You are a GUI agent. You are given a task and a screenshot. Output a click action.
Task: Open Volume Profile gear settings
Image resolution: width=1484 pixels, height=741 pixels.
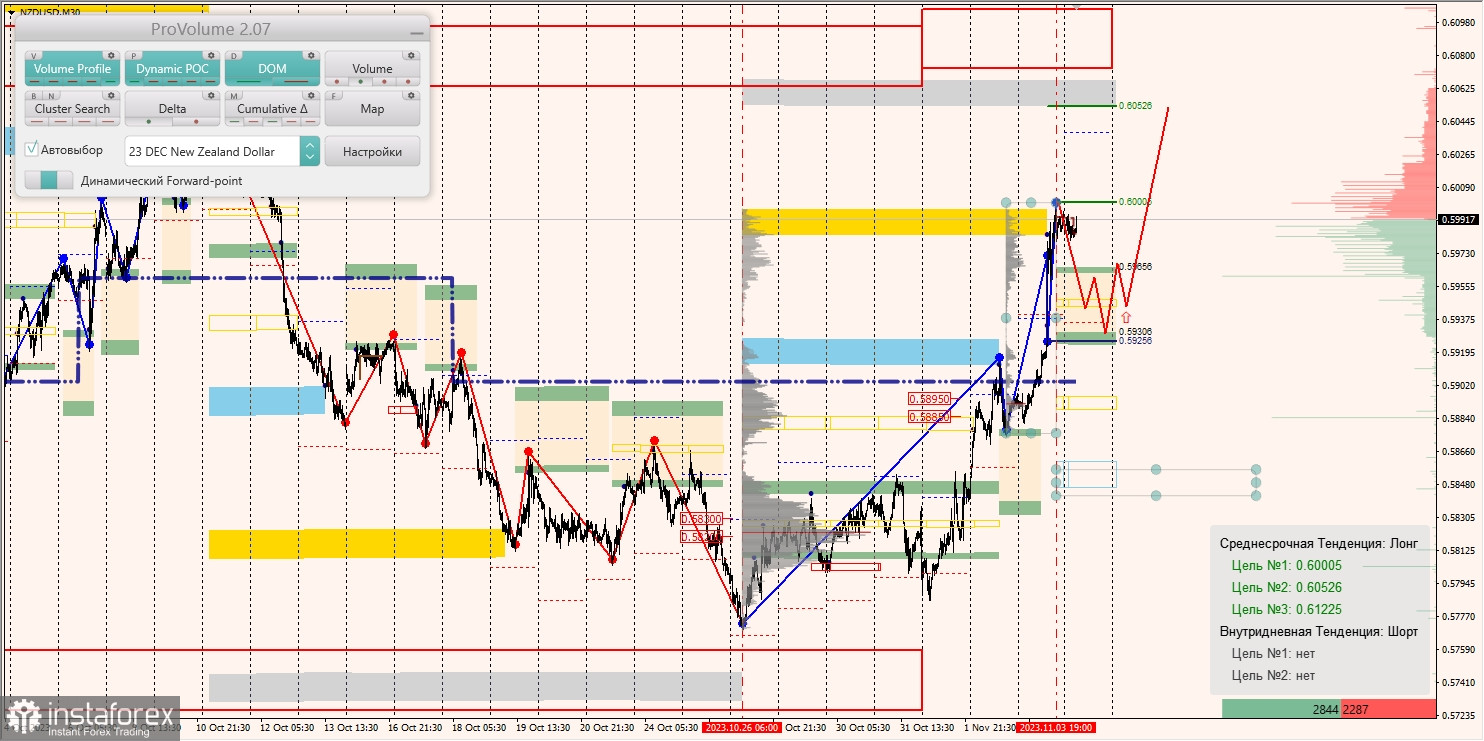click(110, 56)
